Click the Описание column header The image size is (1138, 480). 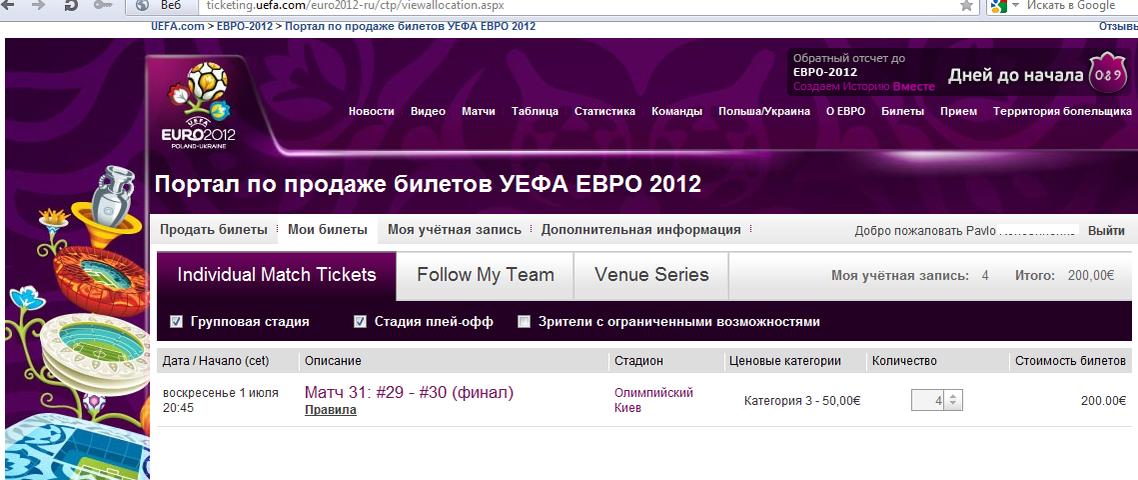tap(332, 361)
